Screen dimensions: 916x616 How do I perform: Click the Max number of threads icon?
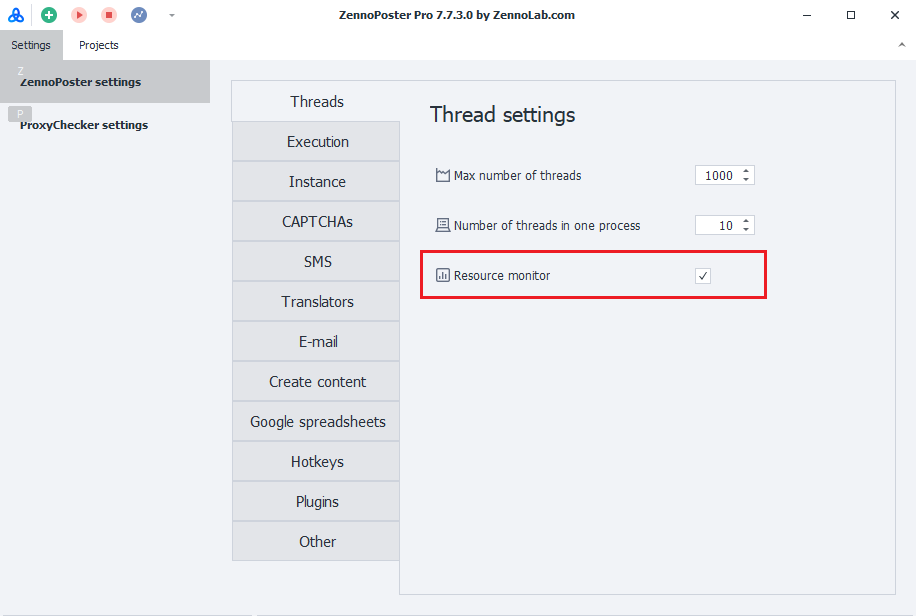(x=443, y=175)
